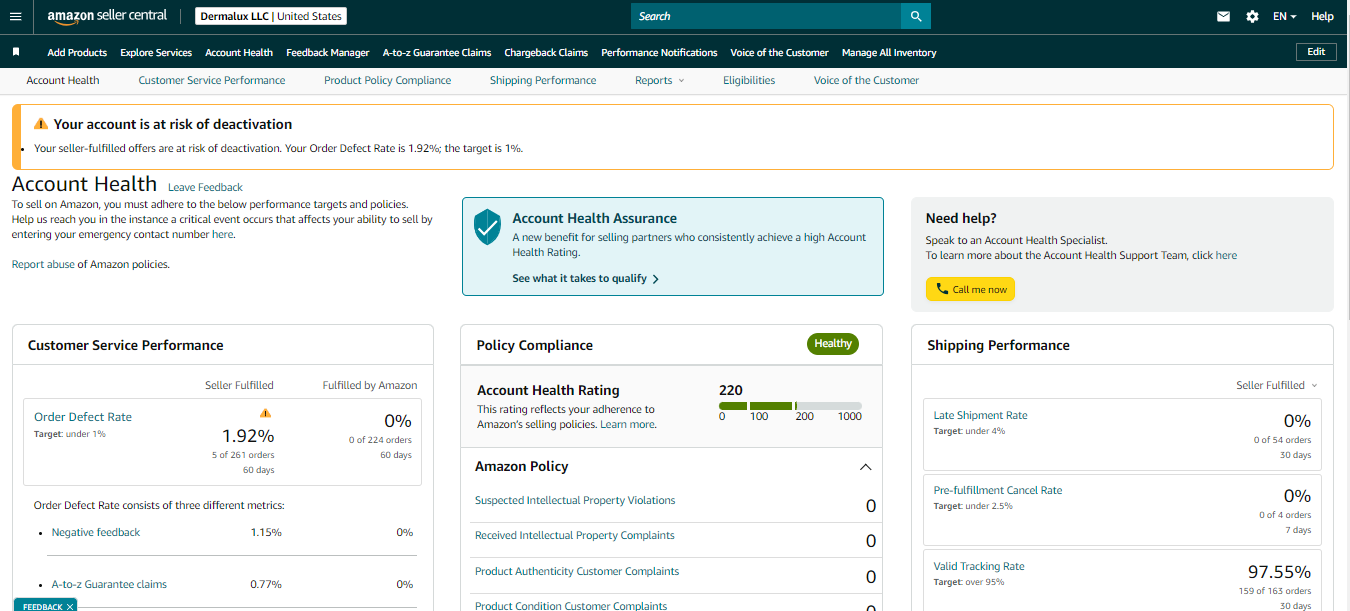Click the emergency contact 'here' link
The image size is (1350, 611).
click(x=222, y=234)
